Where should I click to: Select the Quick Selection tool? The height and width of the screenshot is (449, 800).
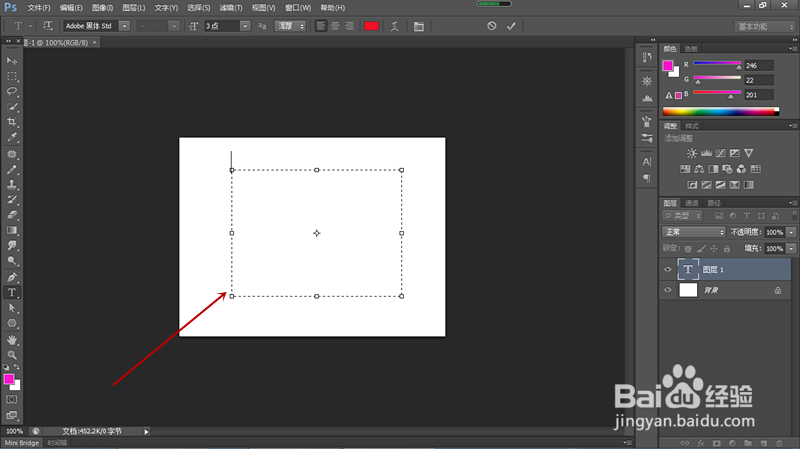coord(12,107)
